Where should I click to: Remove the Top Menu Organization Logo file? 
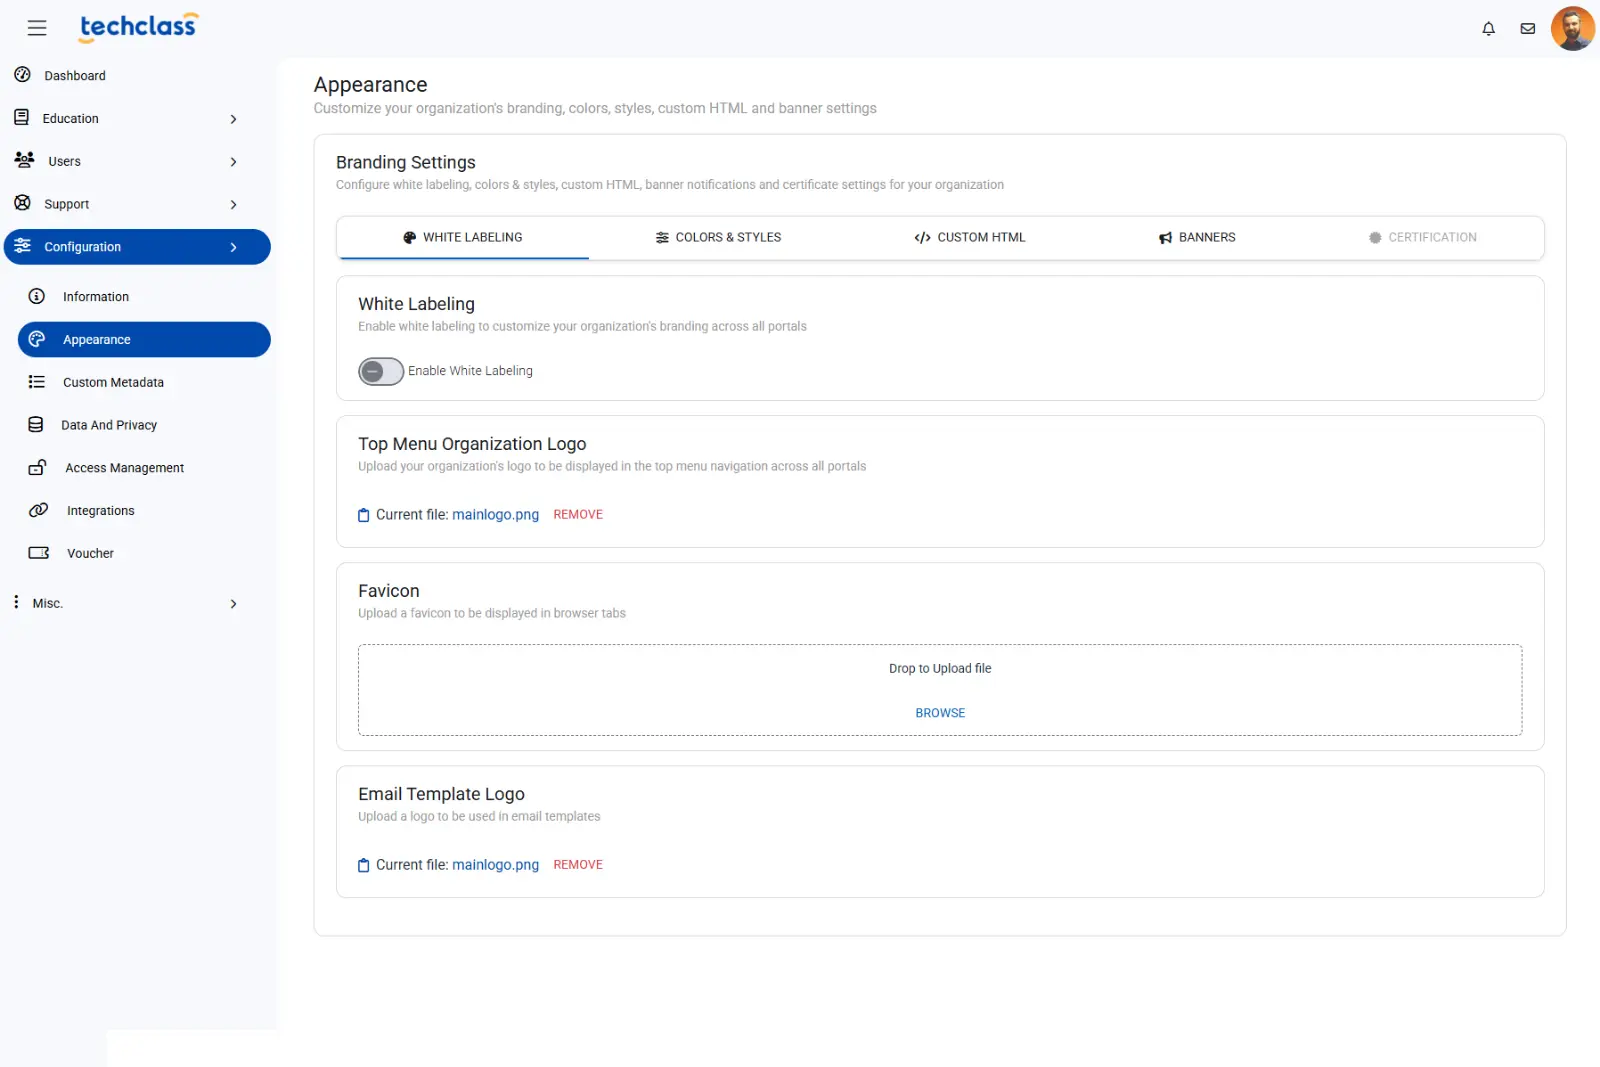[578, 515]
